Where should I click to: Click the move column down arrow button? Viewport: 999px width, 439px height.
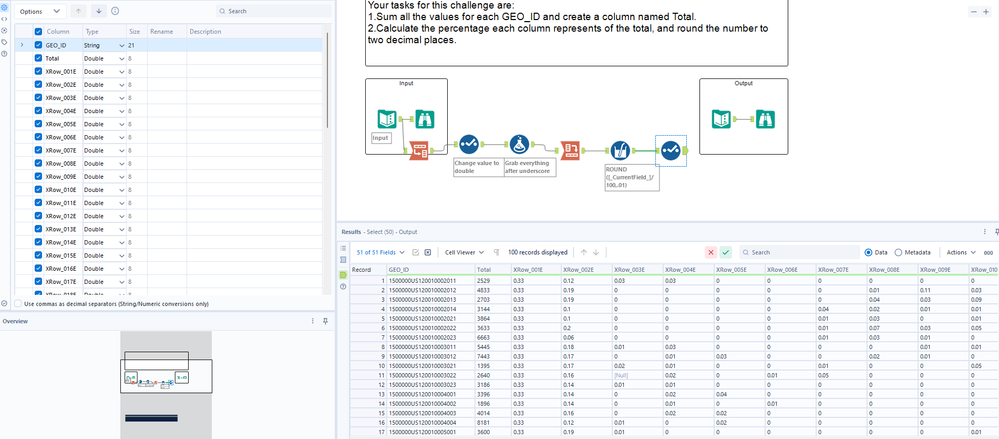(x=99, y=11)
